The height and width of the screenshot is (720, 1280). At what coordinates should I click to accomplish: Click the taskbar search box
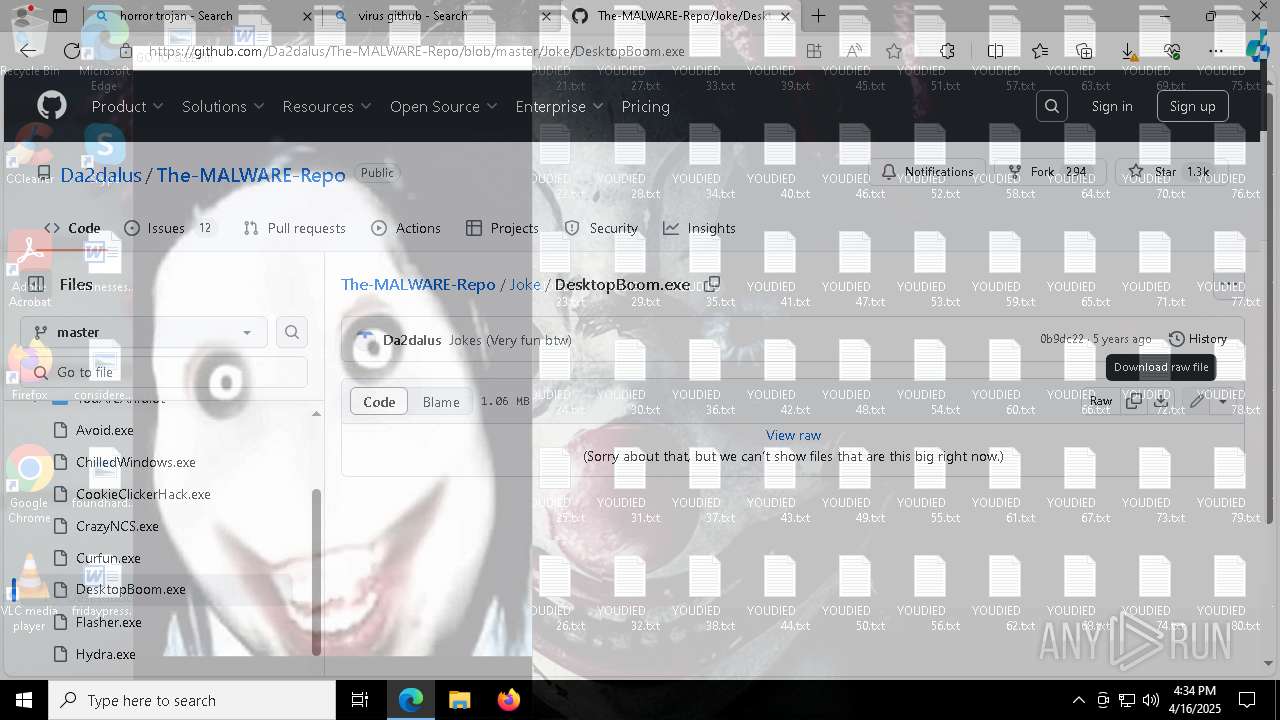[192, 700]
